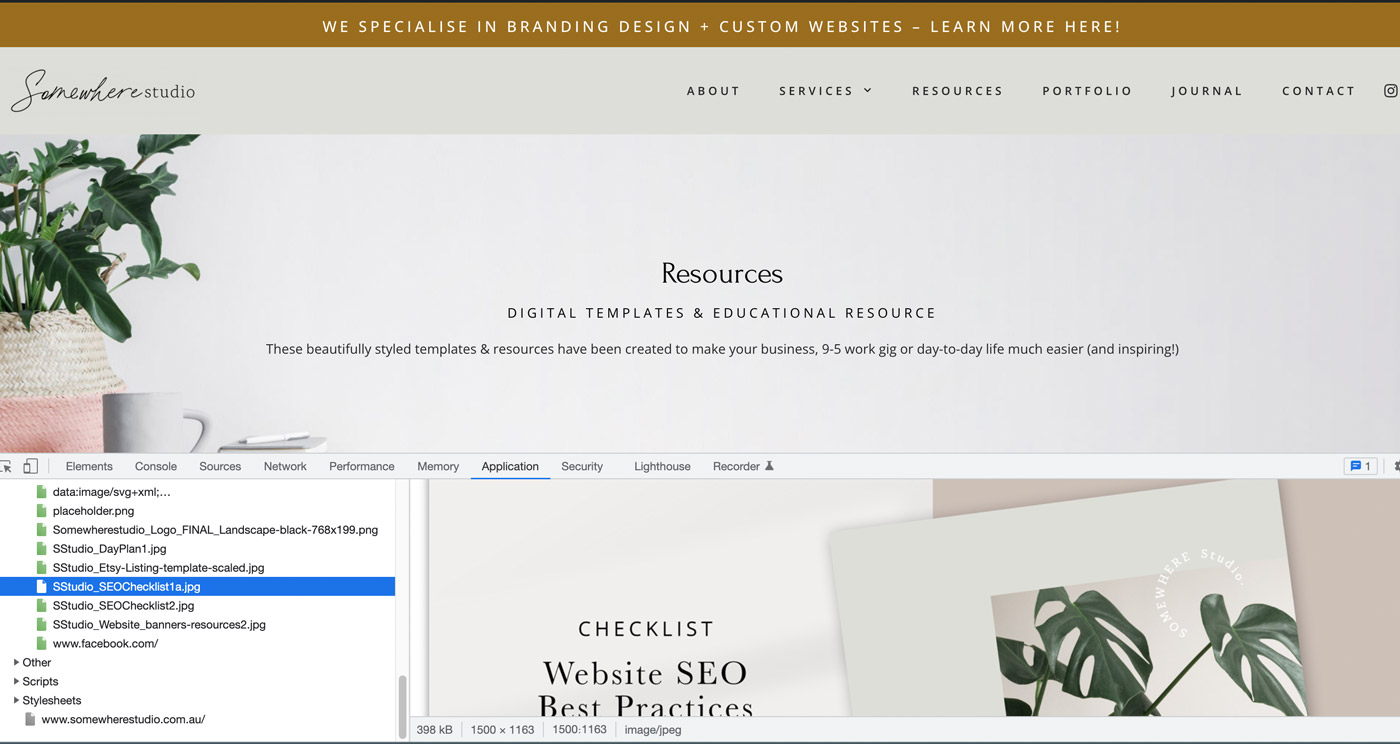Open the Network tab
Image resolution: width=1400 pixels, height=744 pixels.
[285, 466]
